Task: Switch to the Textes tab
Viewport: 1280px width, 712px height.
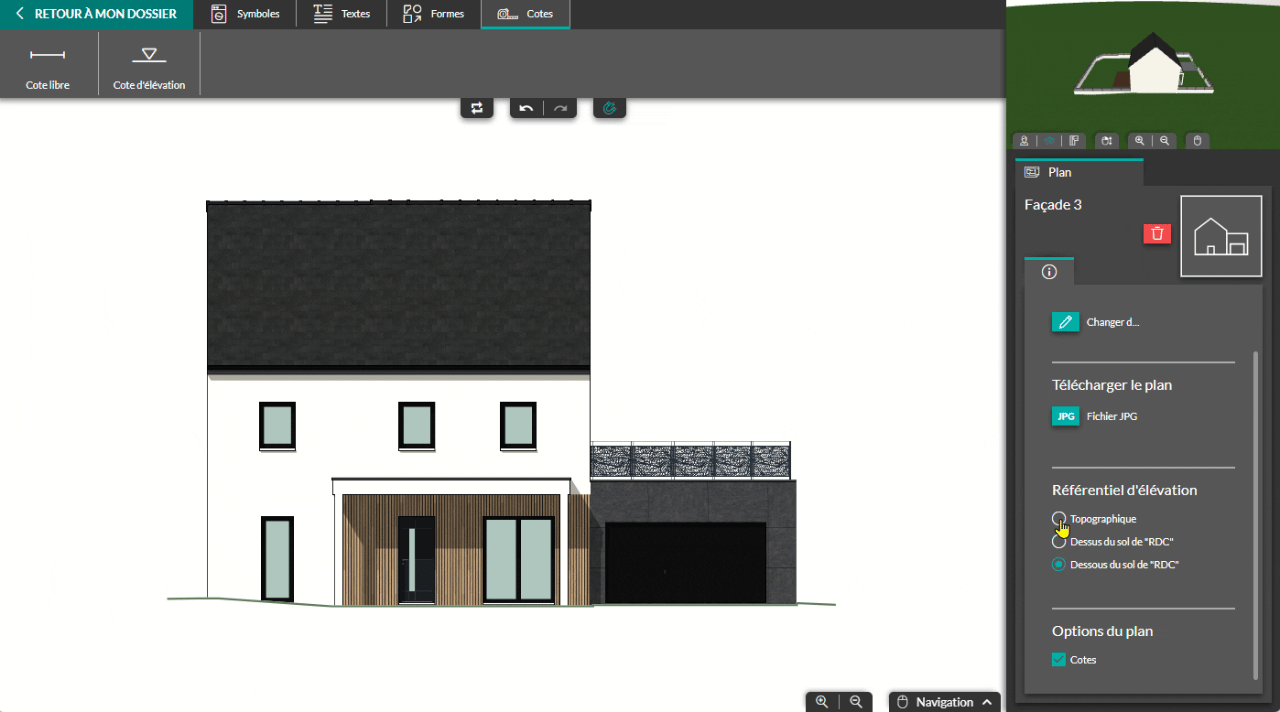Action: point(341,14)
